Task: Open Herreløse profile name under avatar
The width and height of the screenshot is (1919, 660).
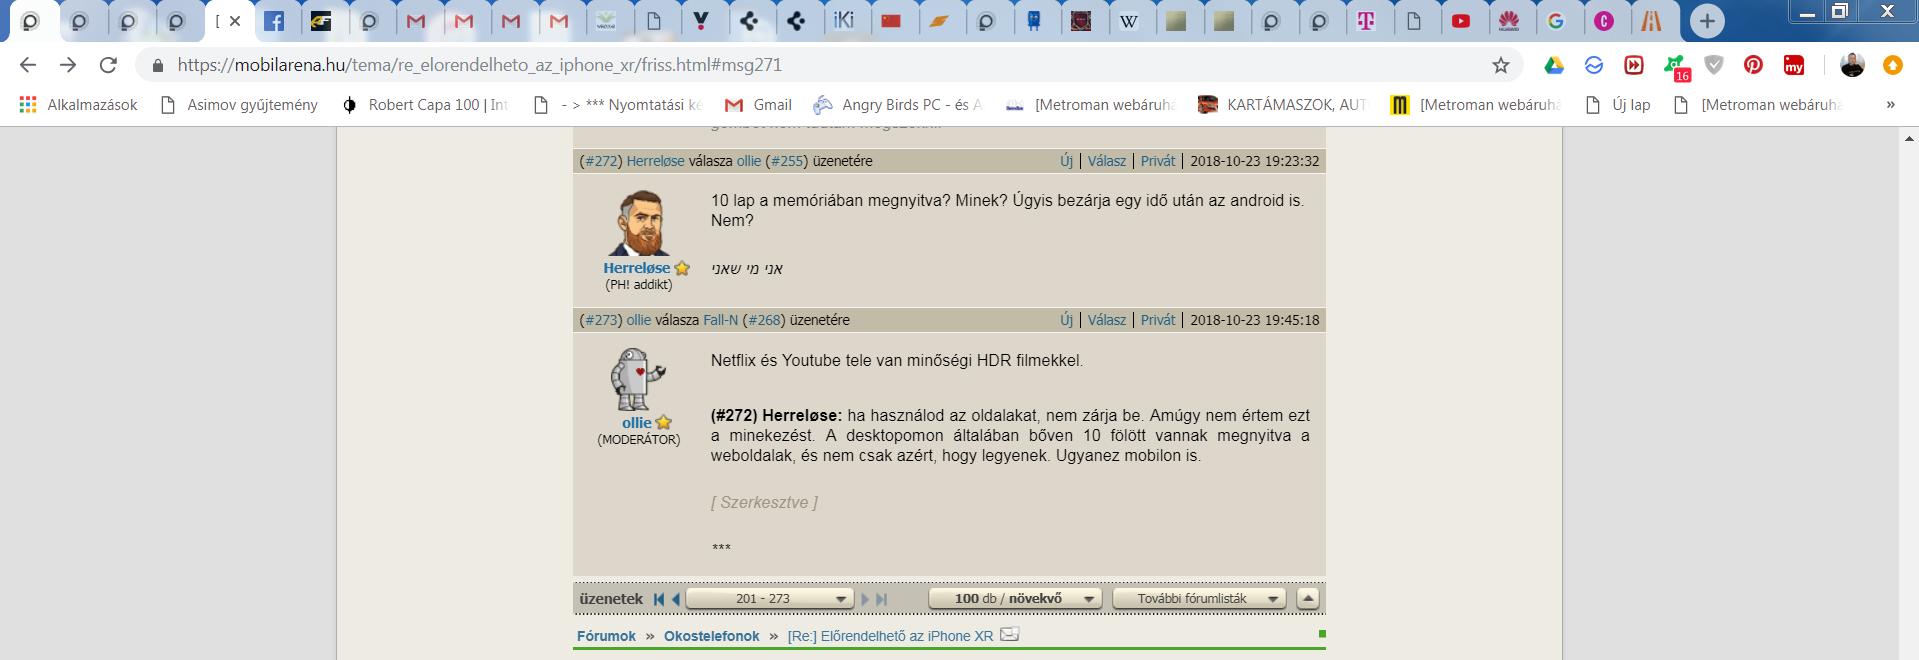Action: tap(636, 268)
